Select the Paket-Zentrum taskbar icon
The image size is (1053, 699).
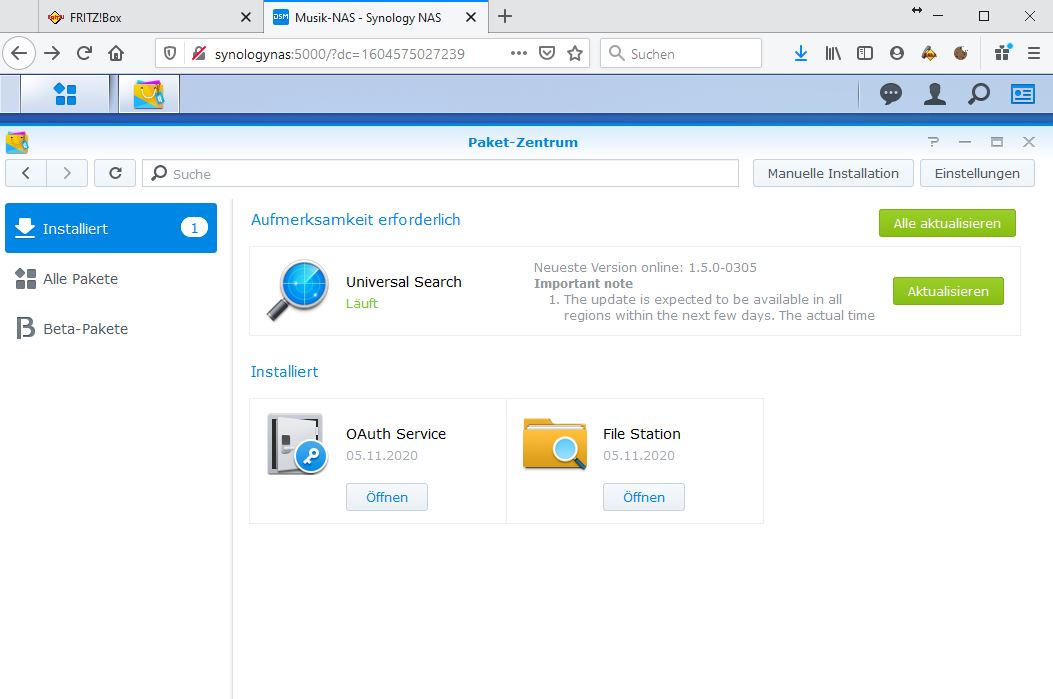click(x=148, y=94)
